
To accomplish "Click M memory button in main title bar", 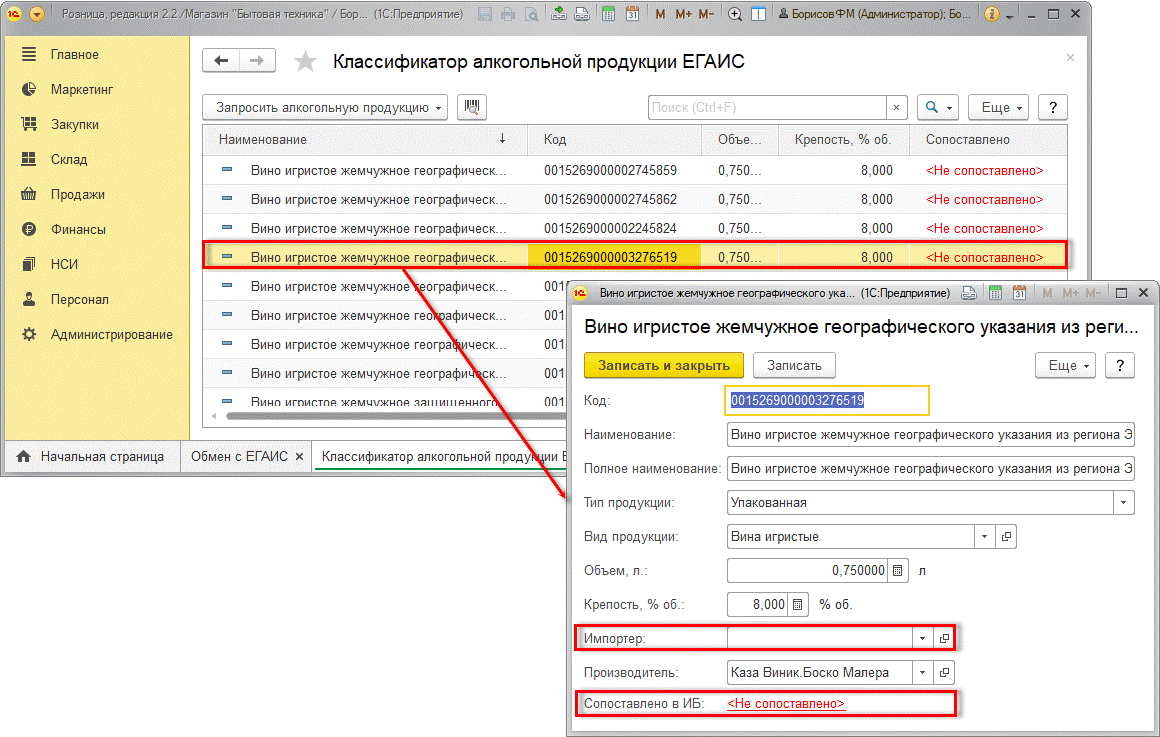I will (x=660, y=14).
